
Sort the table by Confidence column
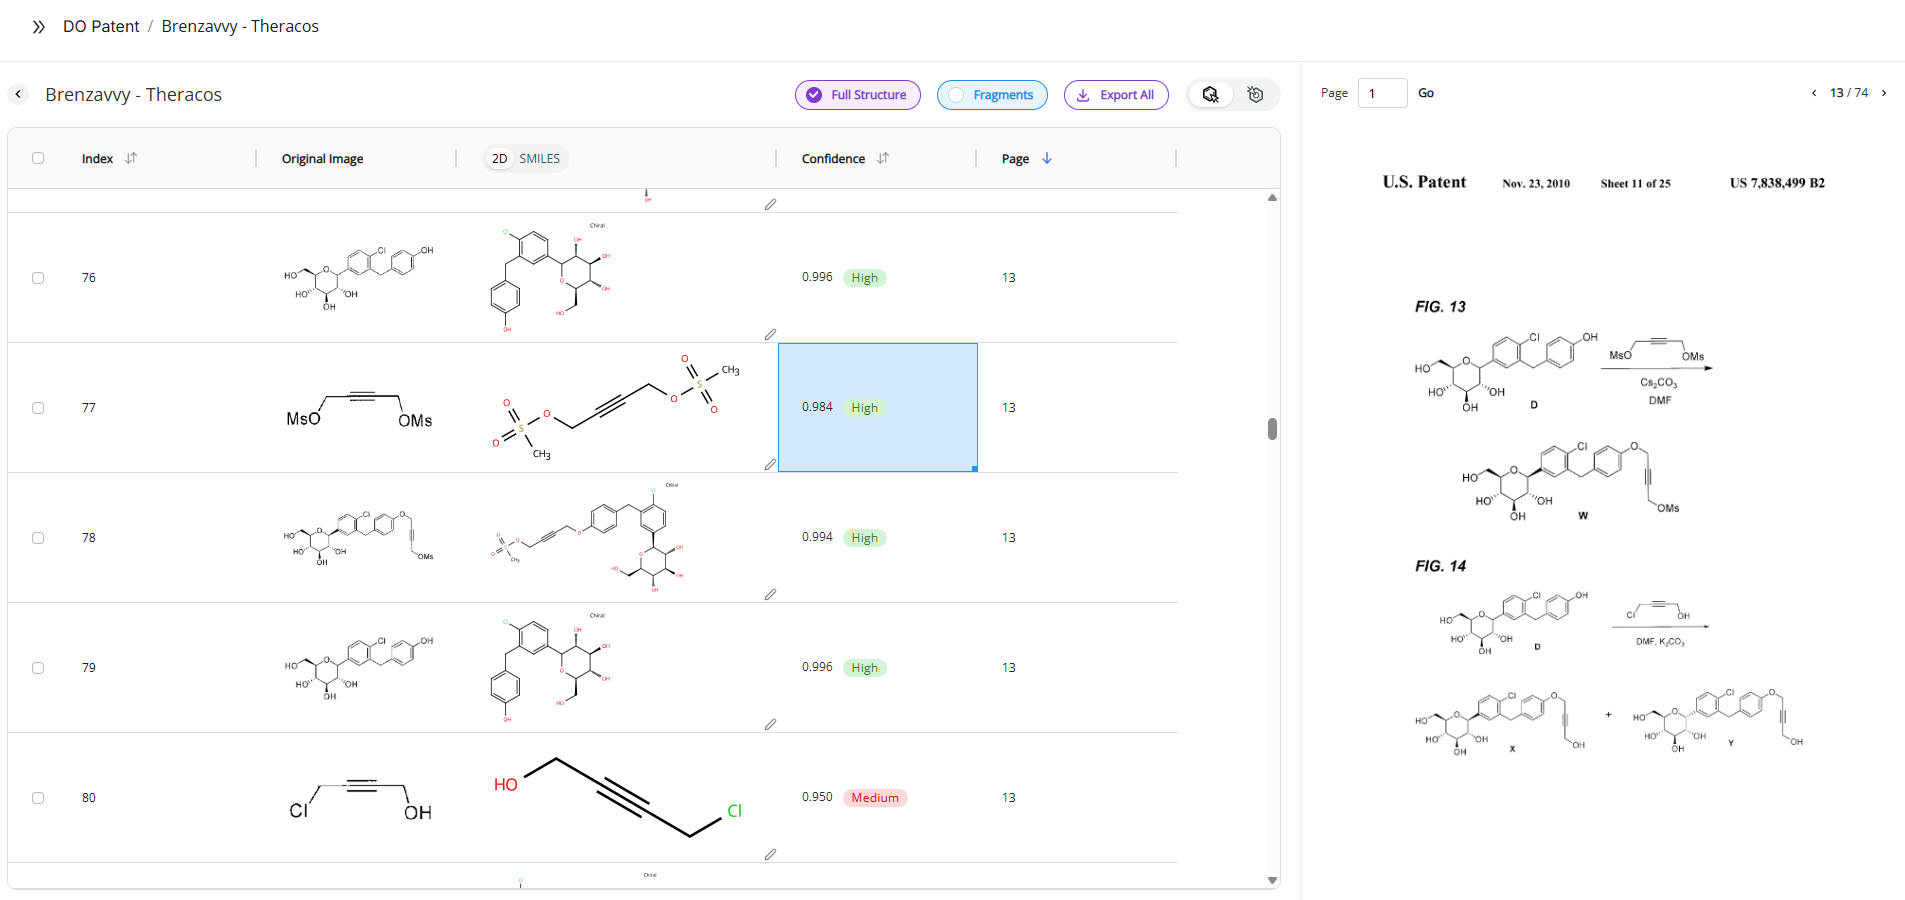883,158
